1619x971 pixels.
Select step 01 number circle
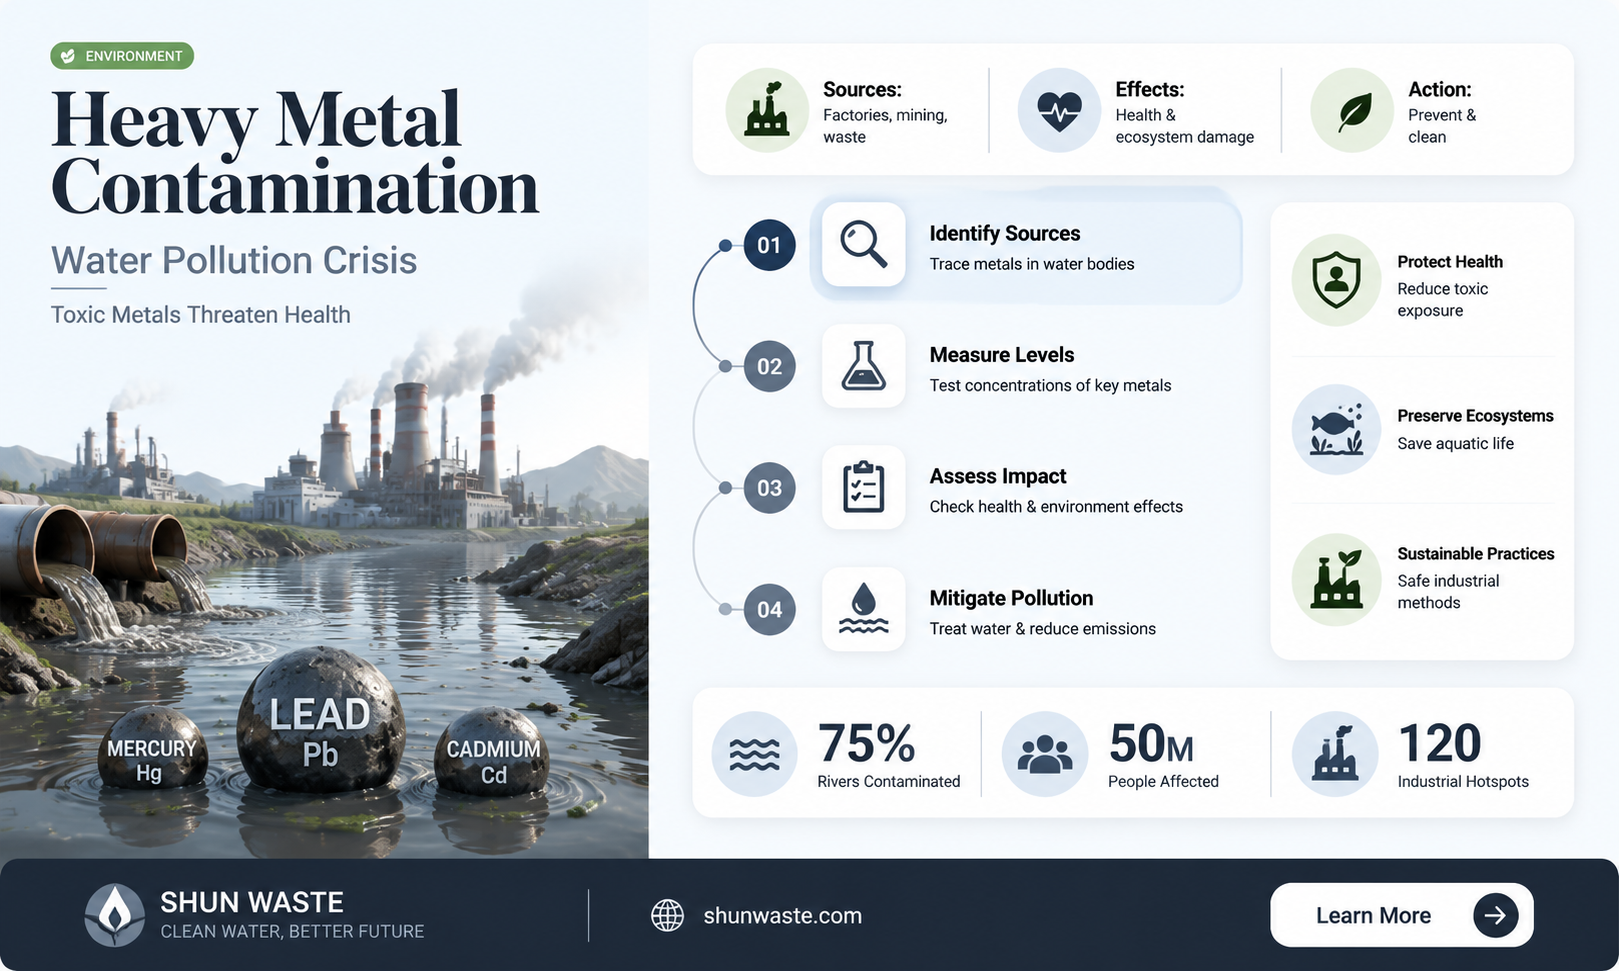click(769, 245)
